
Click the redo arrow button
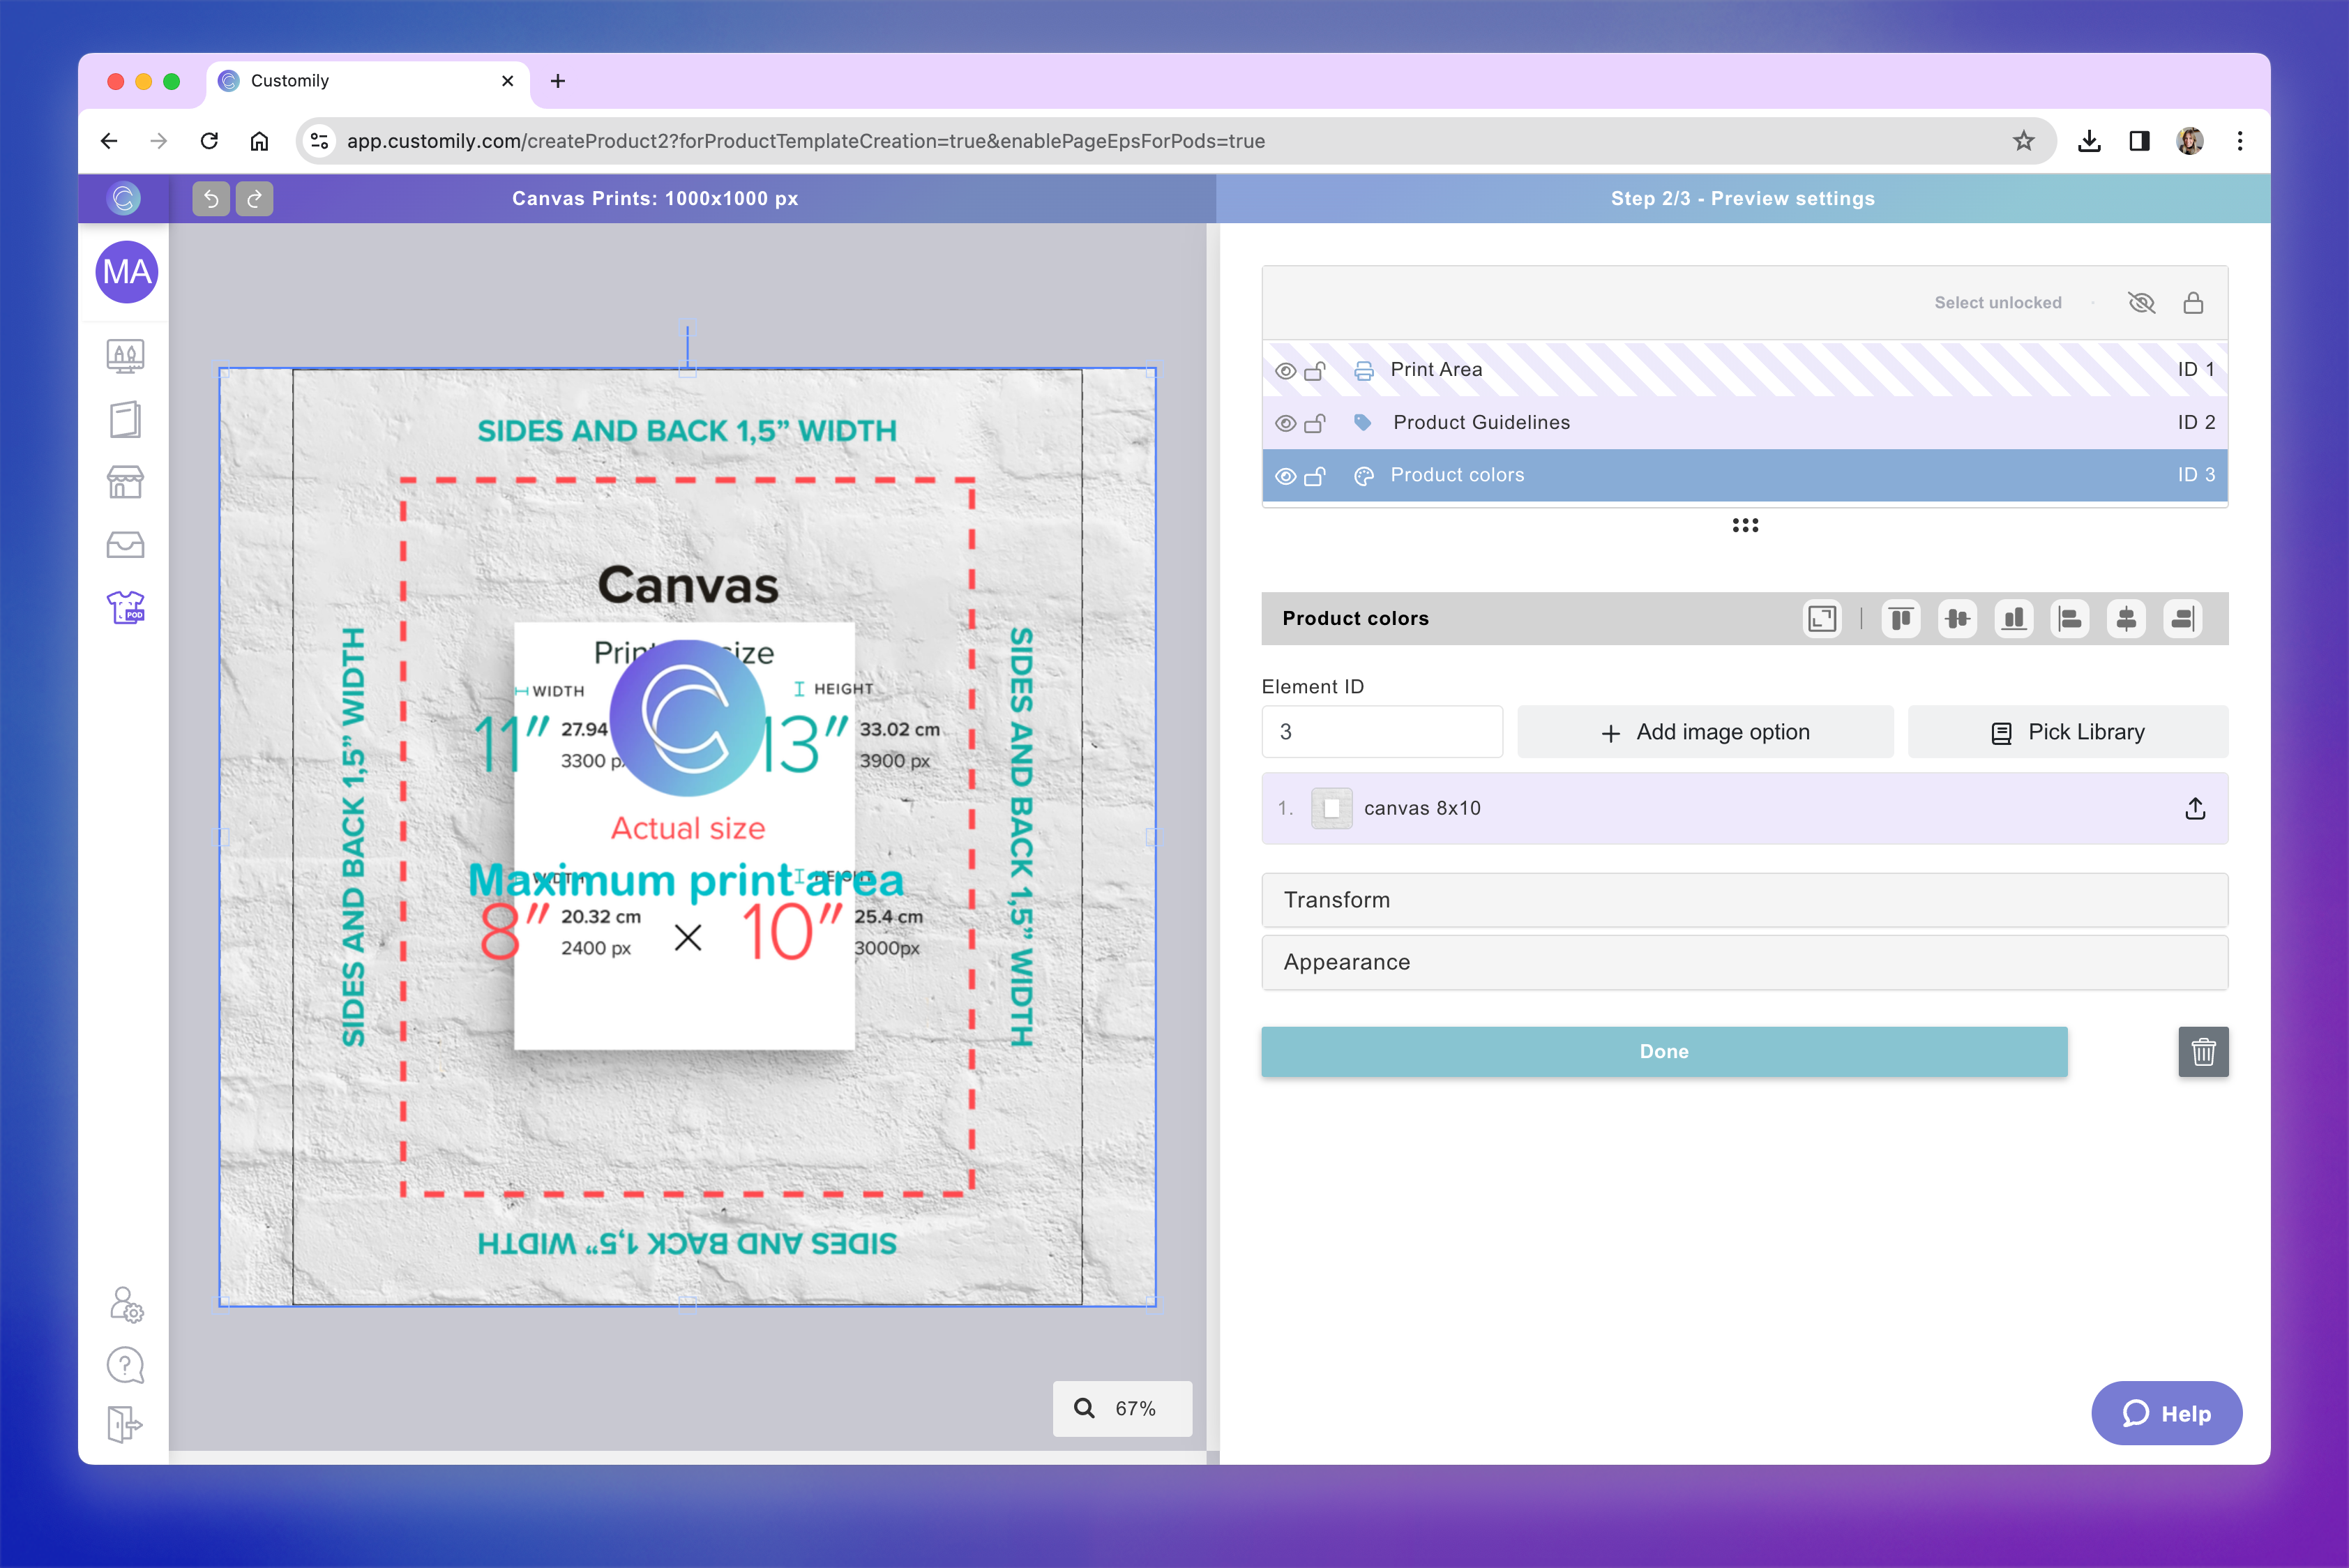click(x=254, y=198)
